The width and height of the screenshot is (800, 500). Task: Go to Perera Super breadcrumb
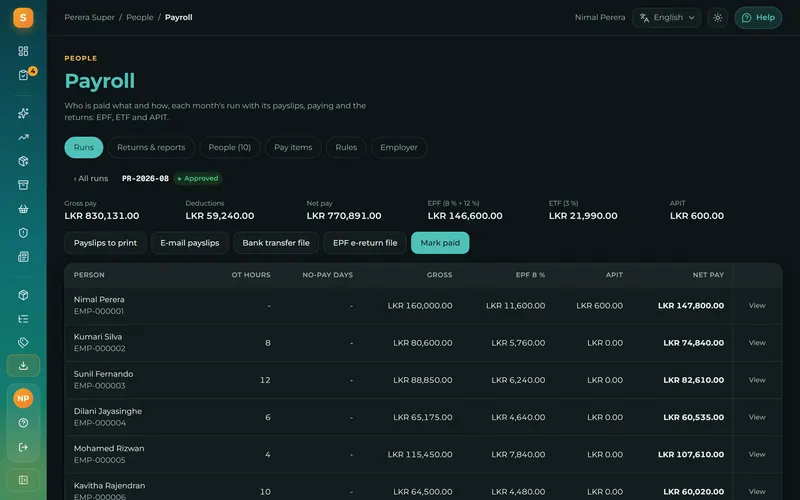89,17
